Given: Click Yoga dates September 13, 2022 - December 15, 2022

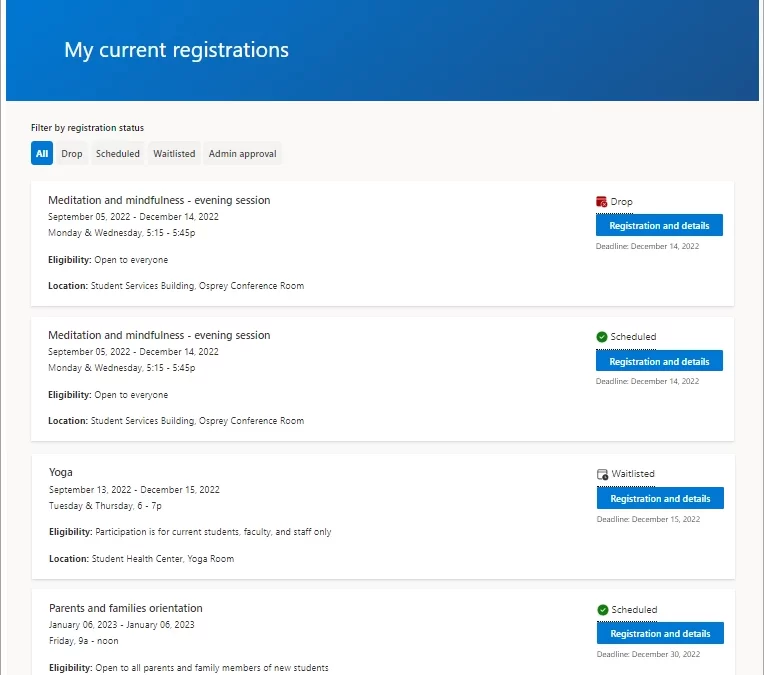Looking at the screenshot, I should click(x=134, y=489).
